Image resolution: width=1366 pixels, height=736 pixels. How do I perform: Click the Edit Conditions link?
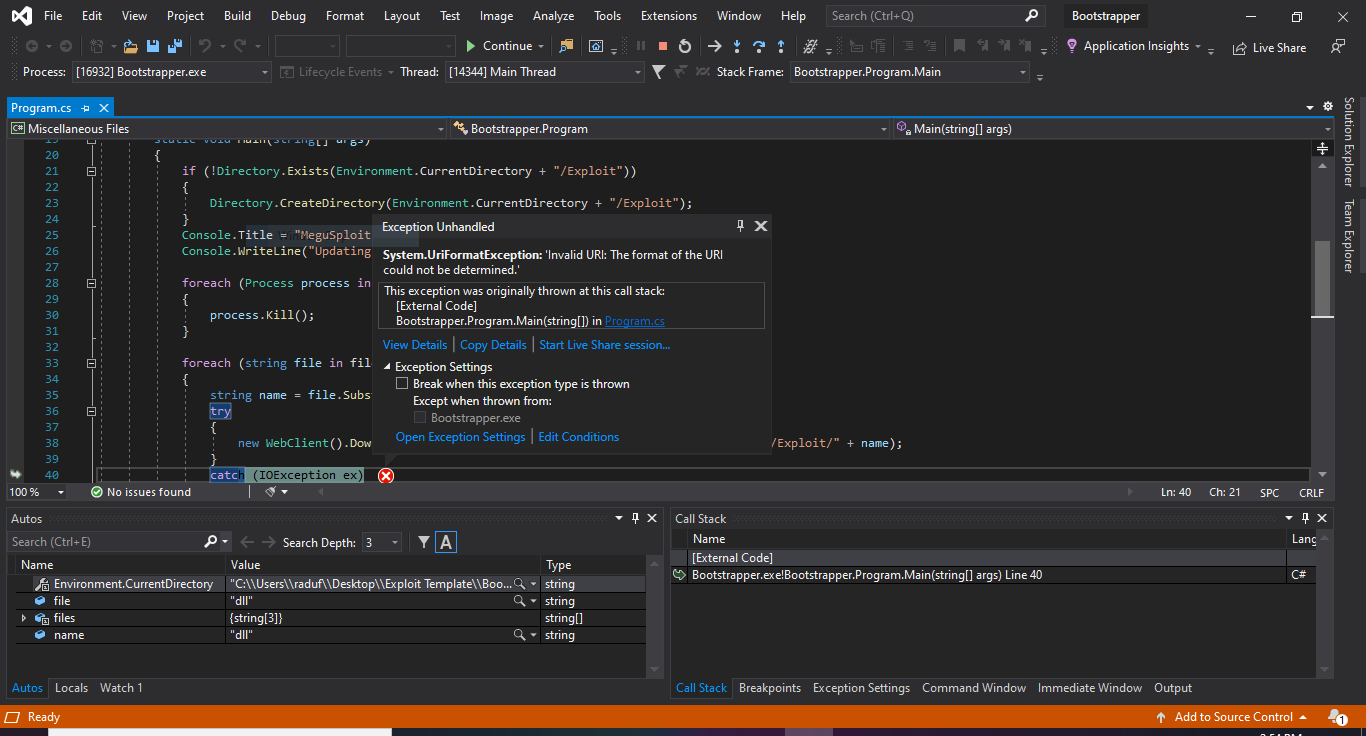579,437
